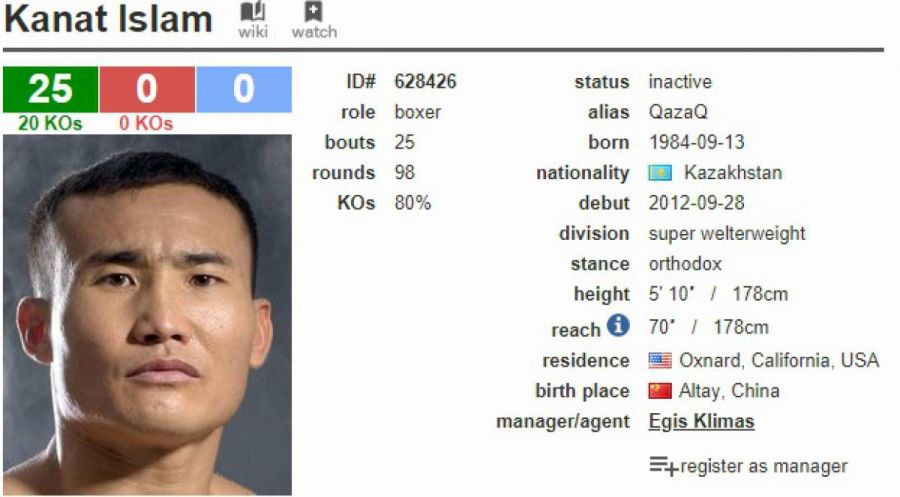Click the reach info icon
Viewport: 900px width, 497px height.
[618, 325]
